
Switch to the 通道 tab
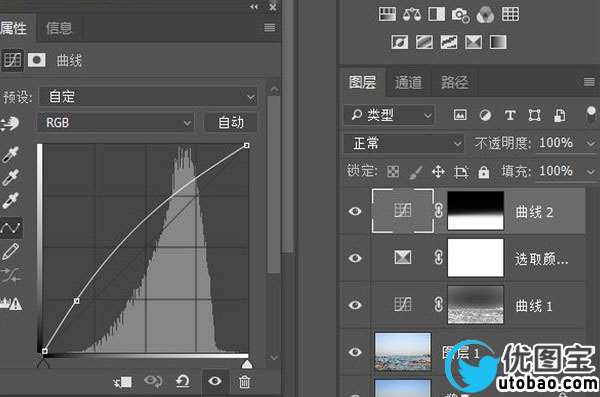pyautogui.click(x=408, y=82)
